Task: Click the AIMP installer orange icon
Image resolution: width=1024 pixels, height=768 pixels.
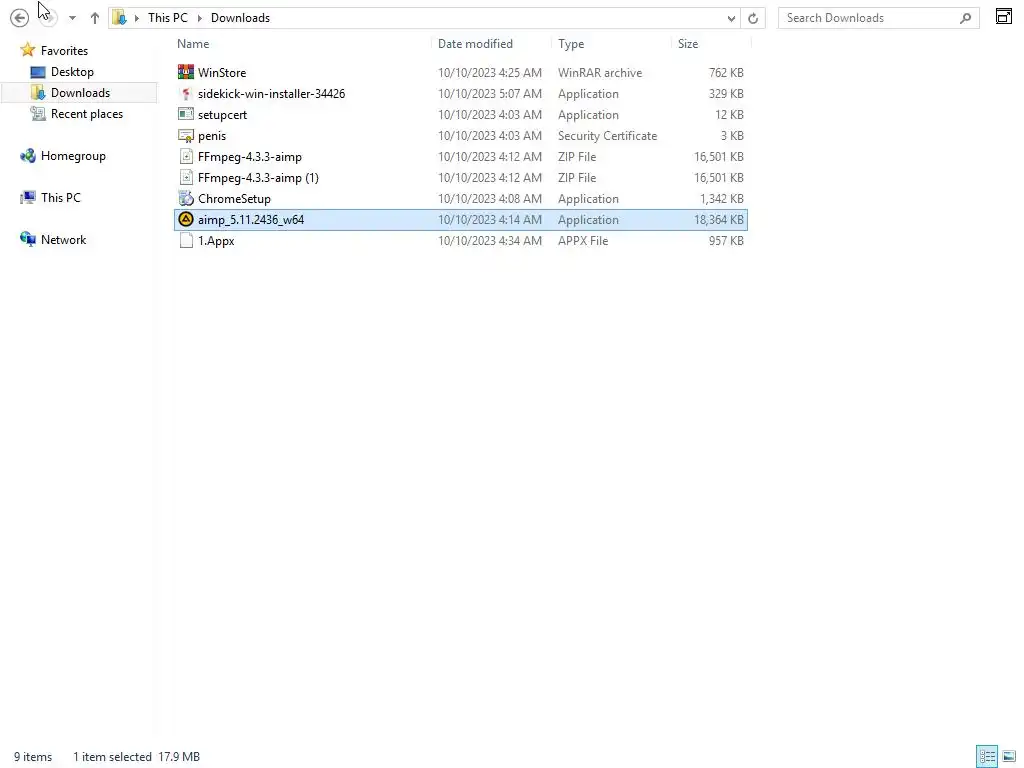Action: click(x=186, y=219)
